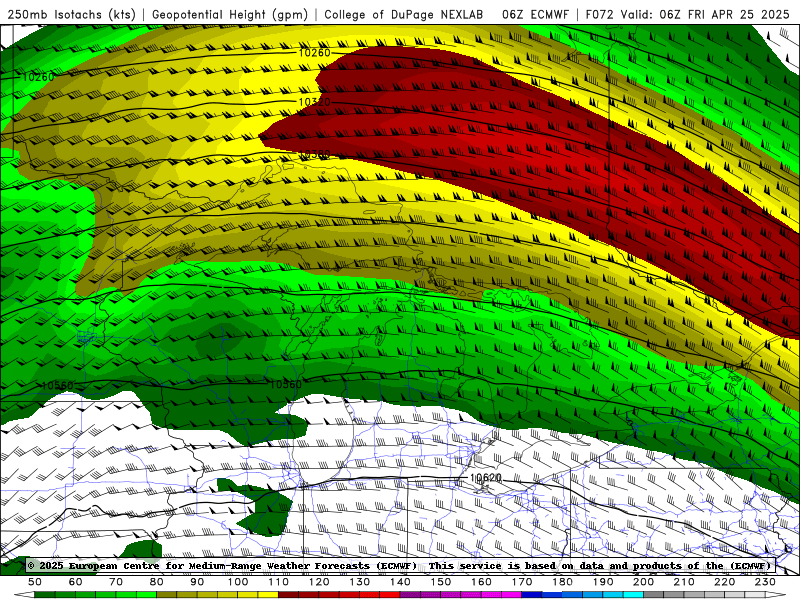Click the 10620 height contour label
This screenshot has width=800, height=600.
(x=486, y=478)
